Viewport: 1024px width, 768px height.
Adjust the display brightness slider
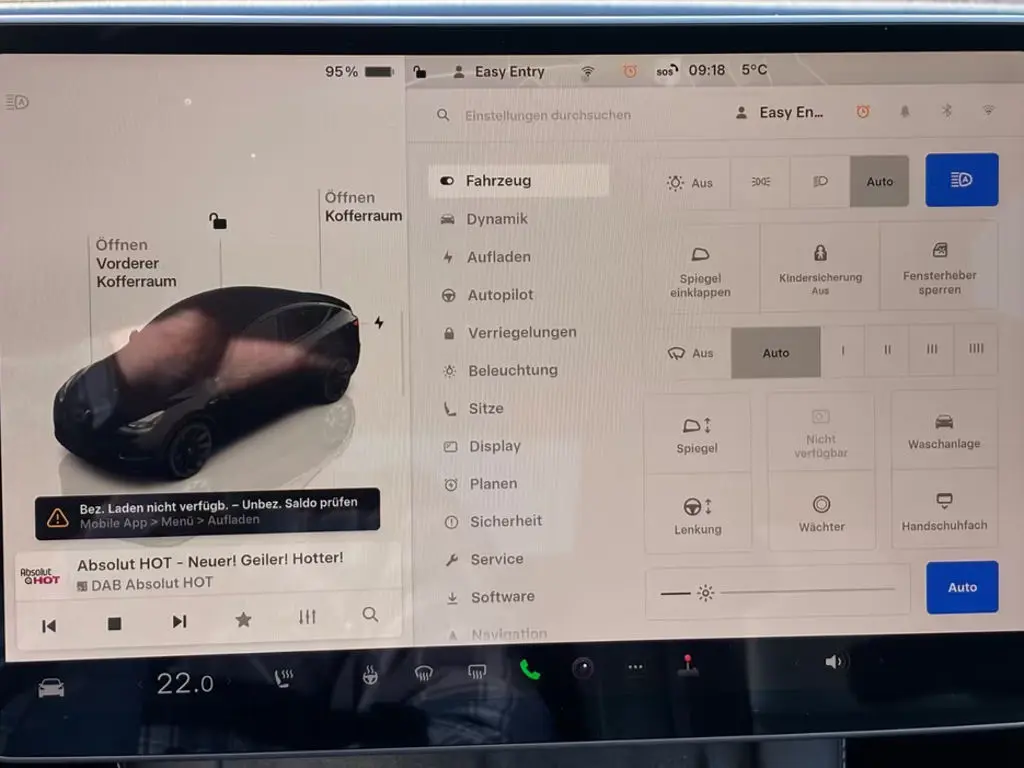click(777, 592)
